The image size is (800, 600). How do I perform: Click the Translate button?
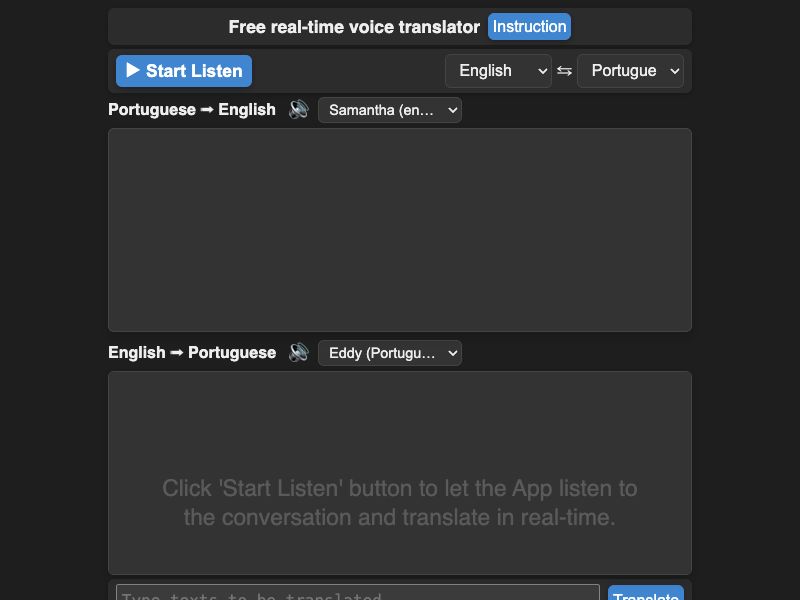[646, 595]
